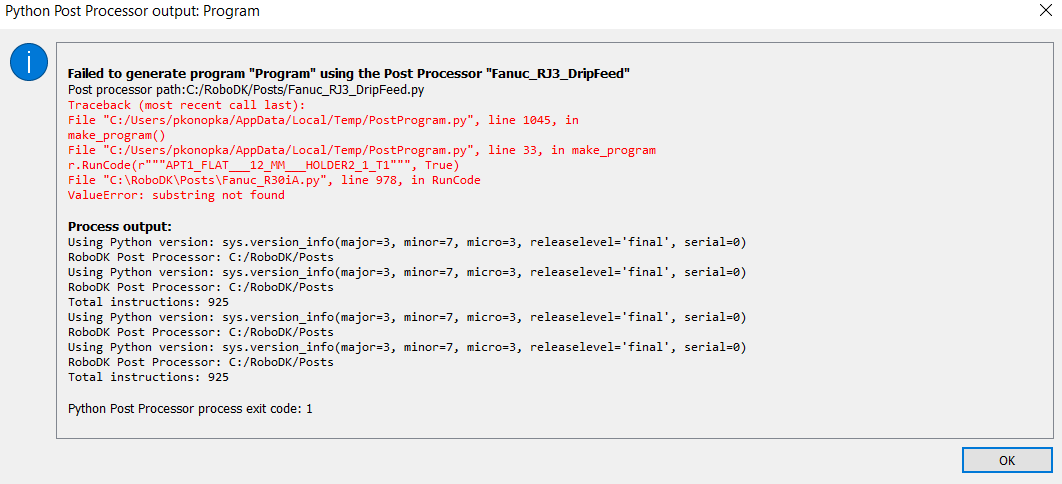Click the bold 'Failed to generate program' heading

coord(348,74)
